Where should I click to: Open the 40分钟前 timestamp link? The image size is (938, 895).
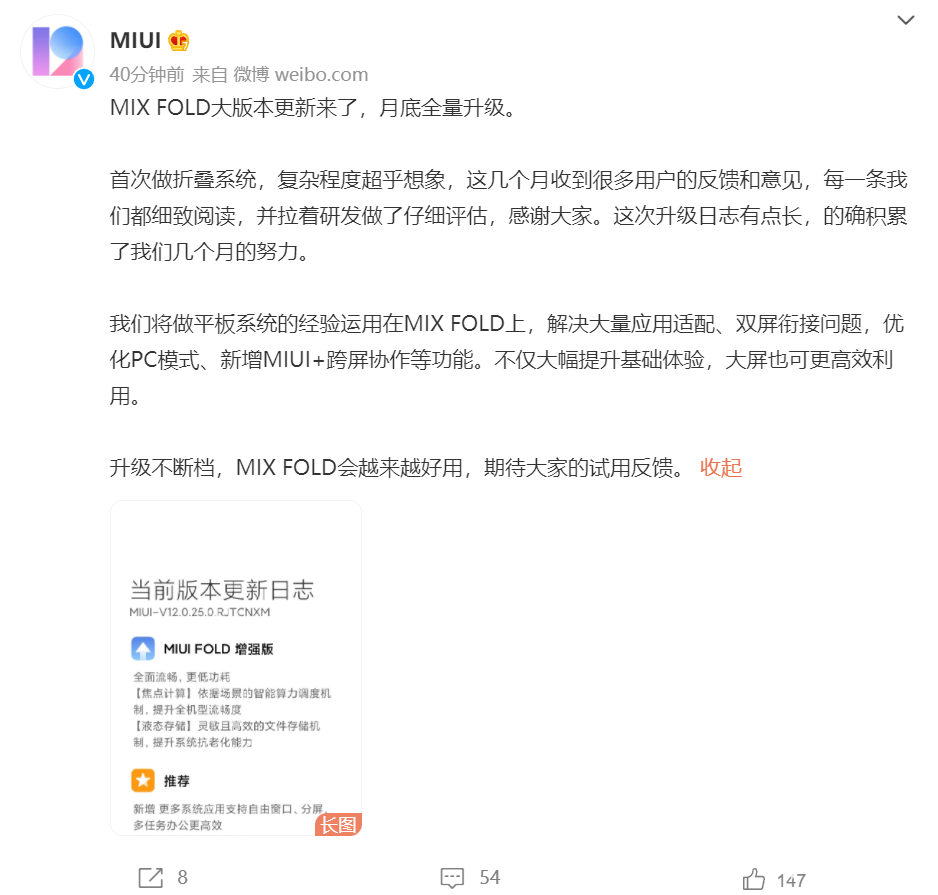coord(147,75)
